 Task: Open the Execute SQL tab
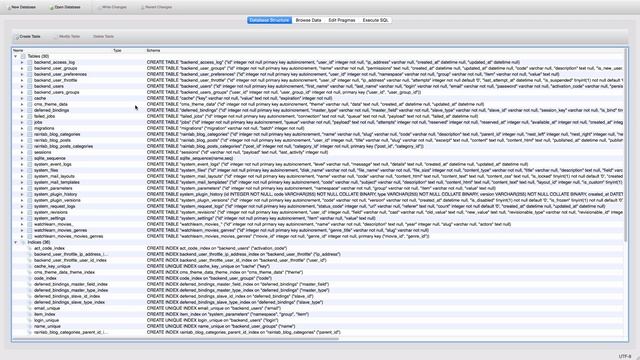tap(375, 20)
